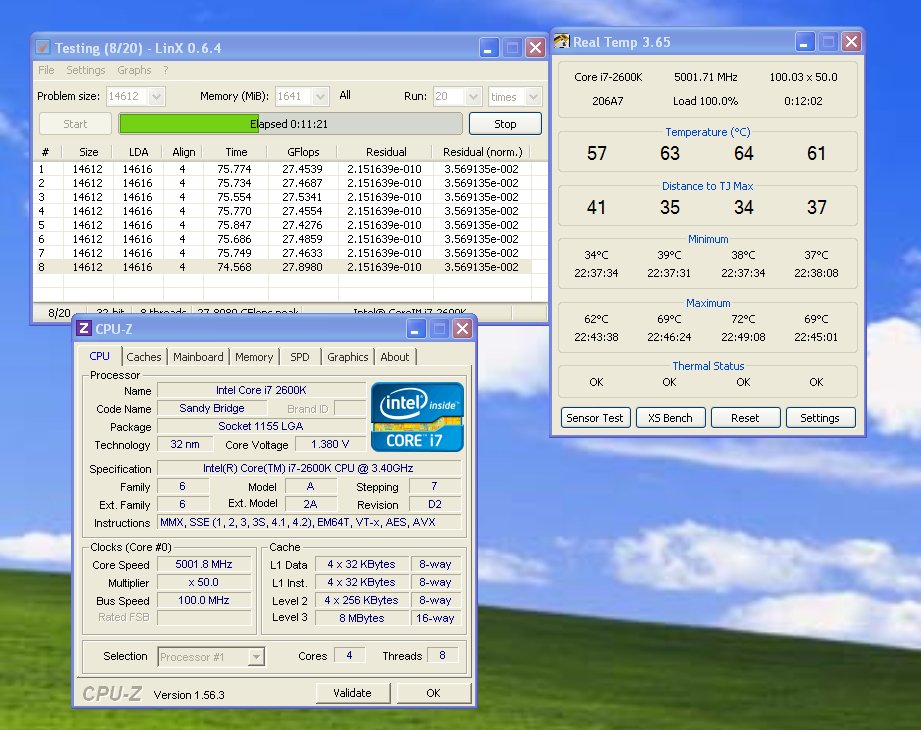The image size is (921, 730).
Task: Click the LinX title bar app icon
Action: click(x=42, y=47)
